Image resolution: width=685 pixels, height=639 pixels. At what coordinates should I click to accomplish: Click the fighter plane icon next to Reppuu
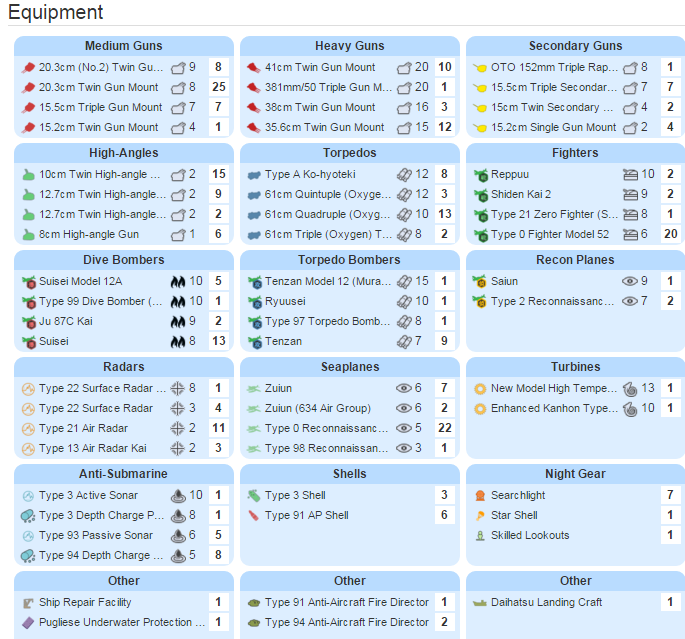(481, 175)
